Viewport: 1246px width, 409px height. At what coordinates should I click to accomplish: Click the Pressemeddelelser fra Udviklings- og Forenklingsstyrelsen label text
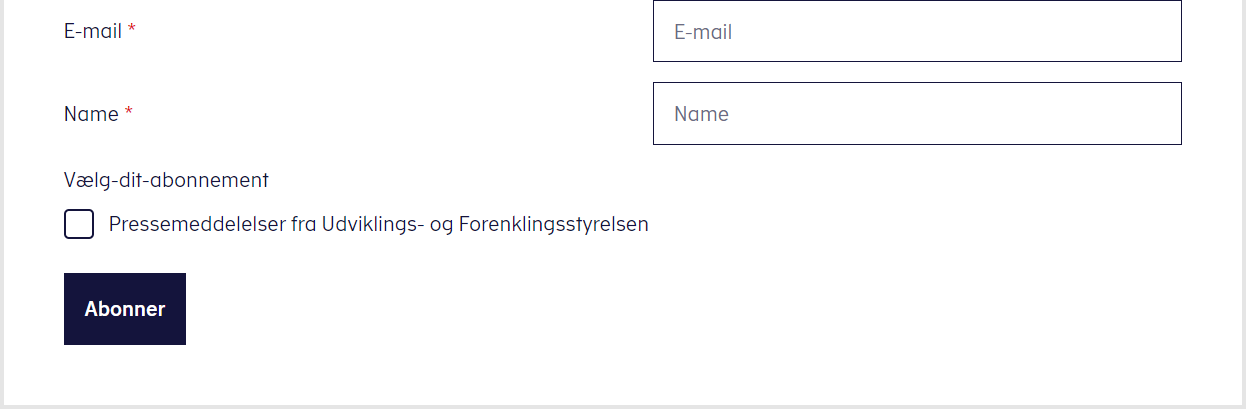point(378,224)
